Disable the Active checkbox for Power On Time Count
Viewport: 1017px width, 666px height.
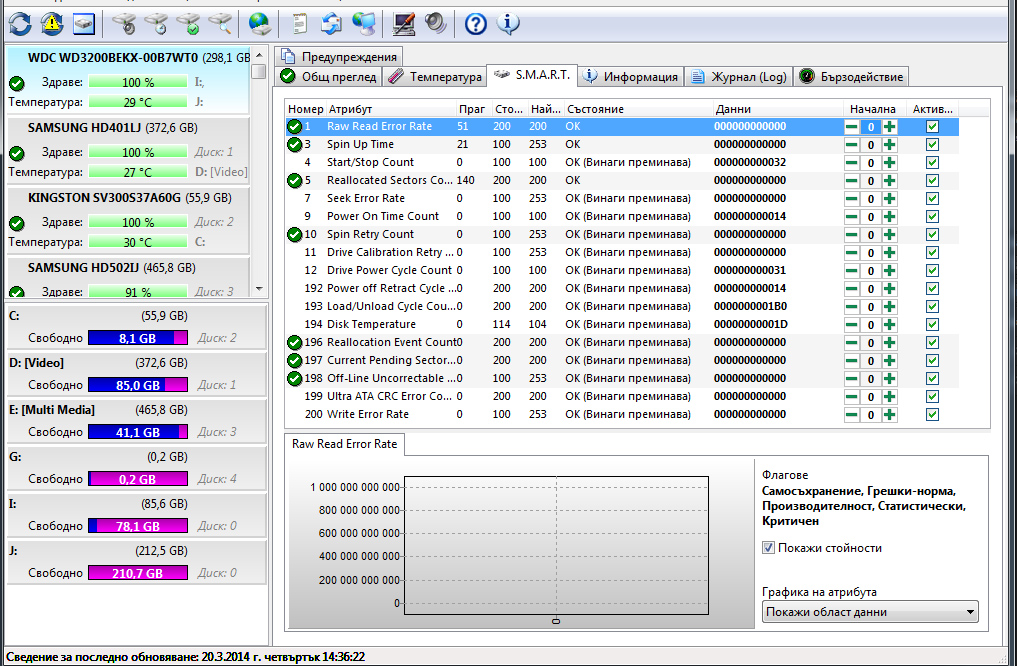pos(932,217)
